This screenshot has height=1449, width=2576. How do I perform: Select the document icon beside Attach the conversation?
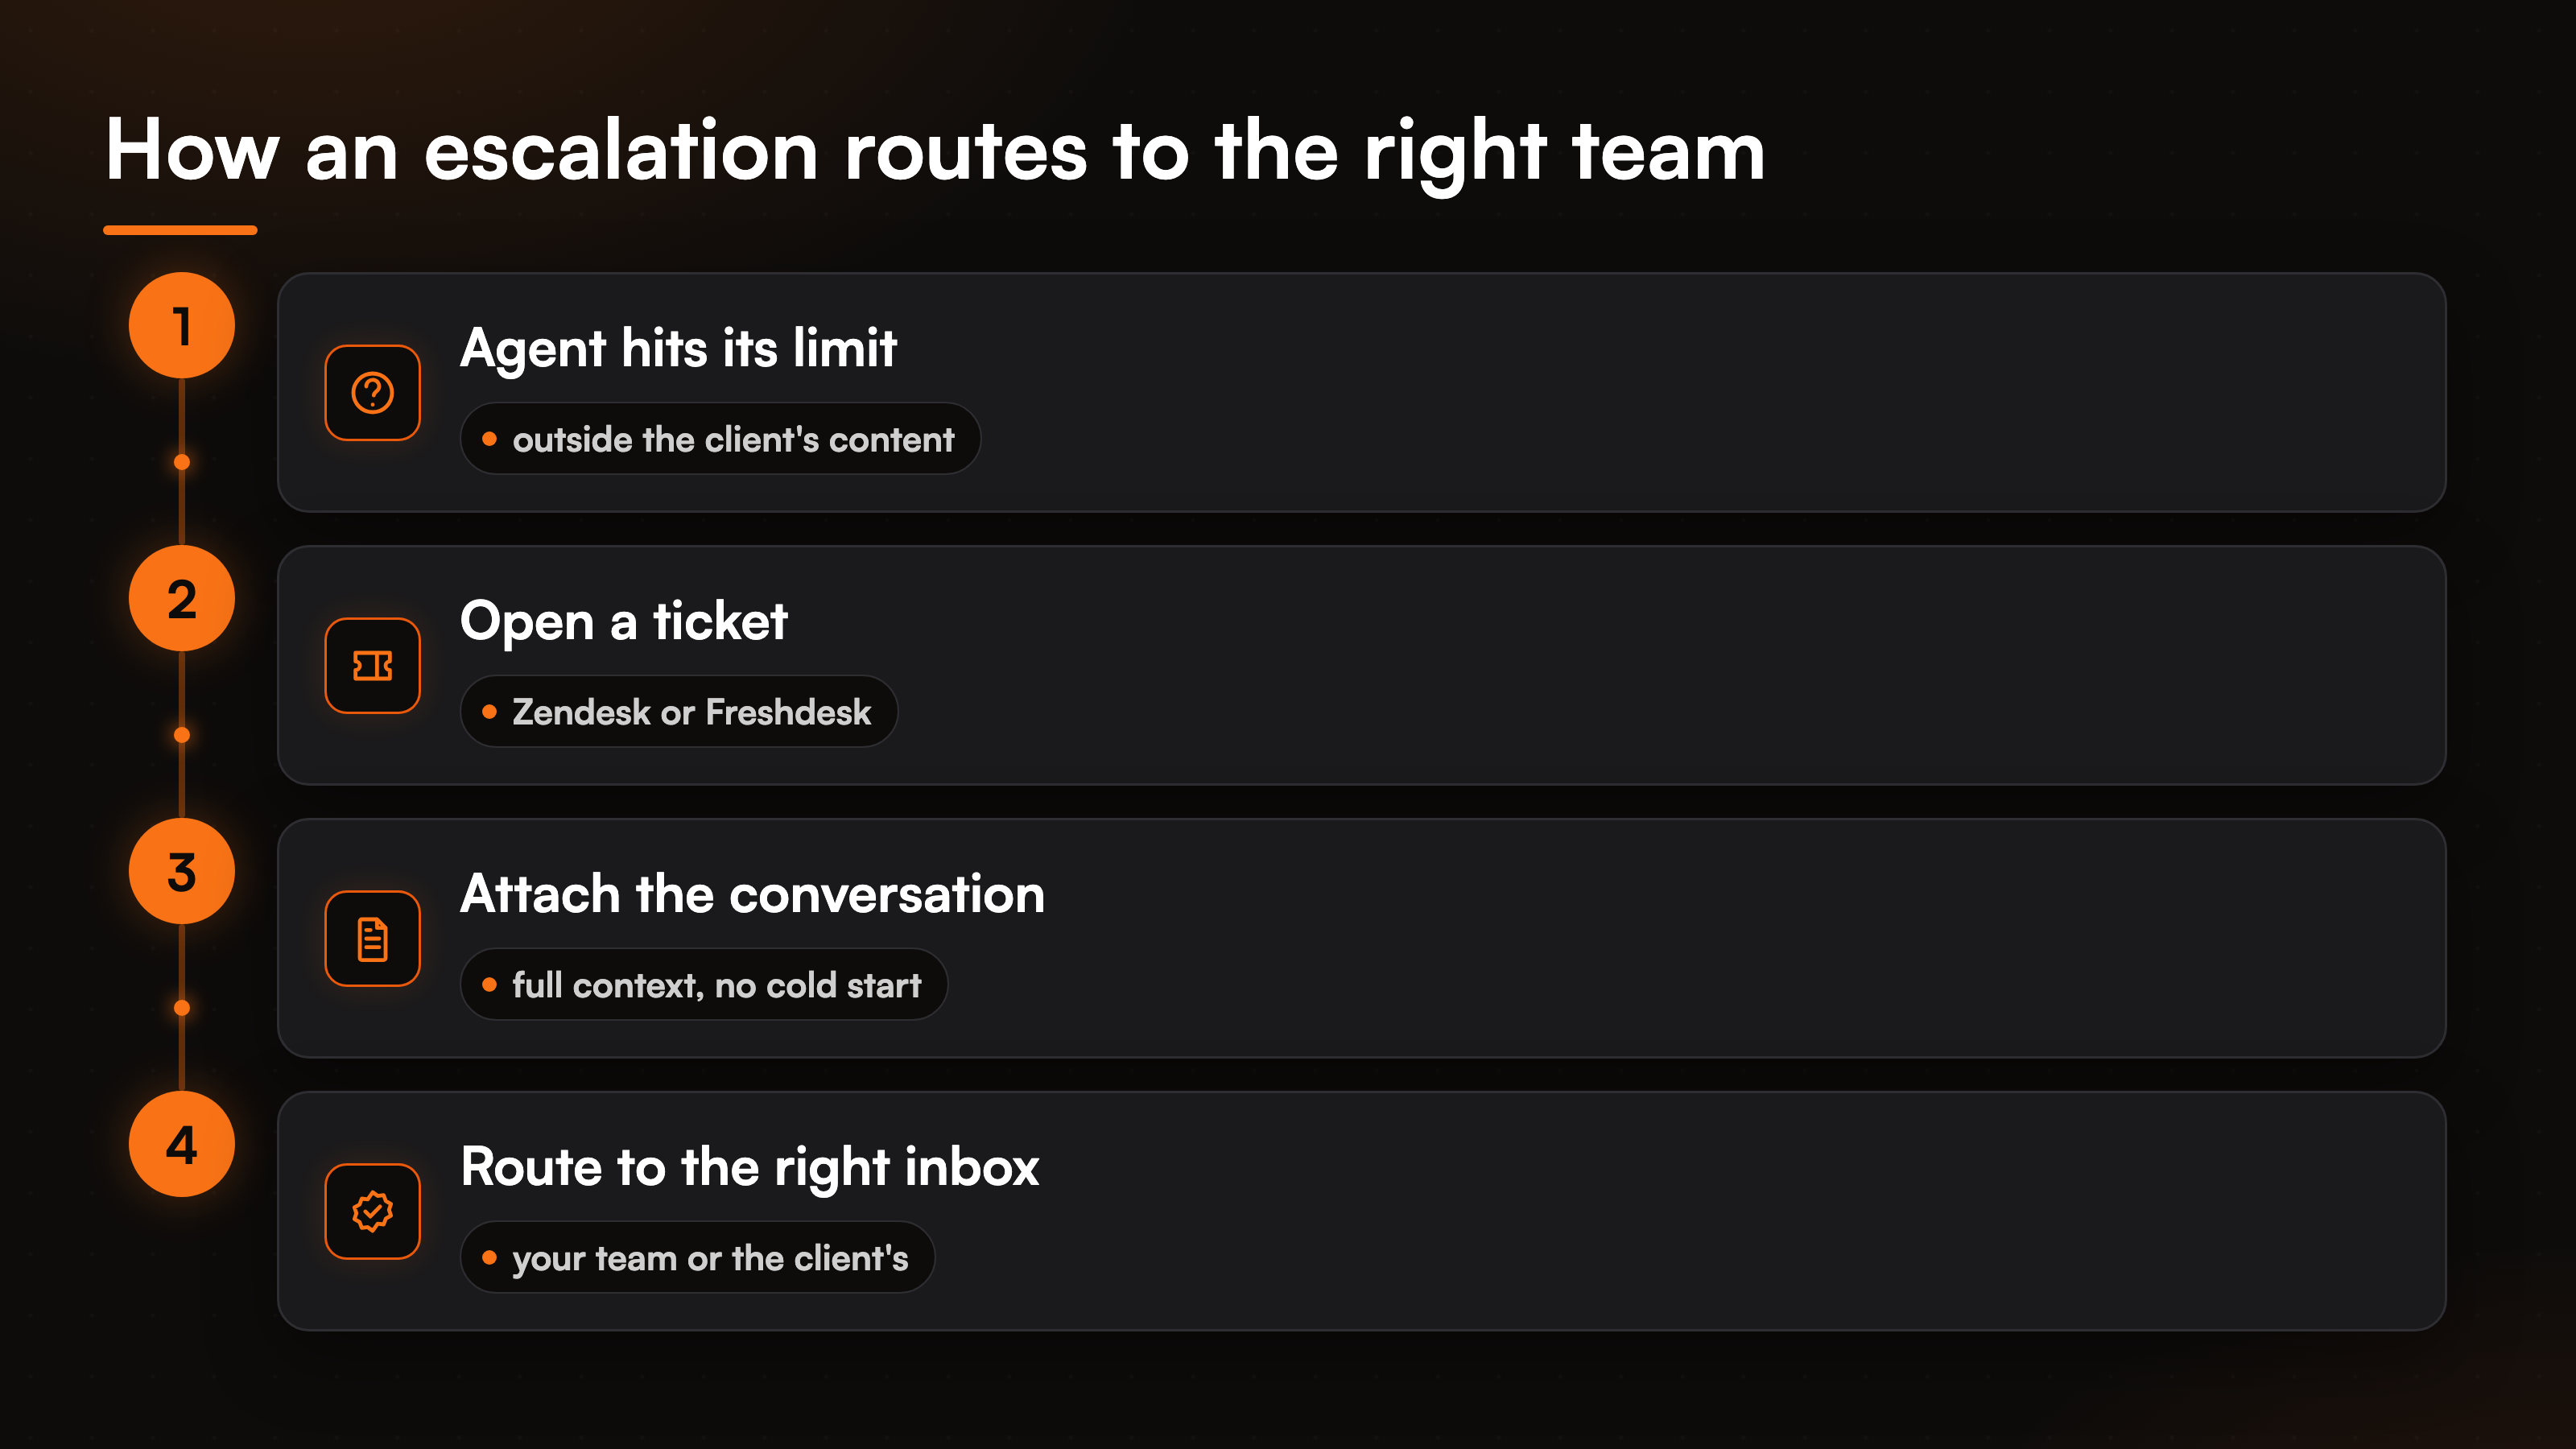tap(372, 939)
